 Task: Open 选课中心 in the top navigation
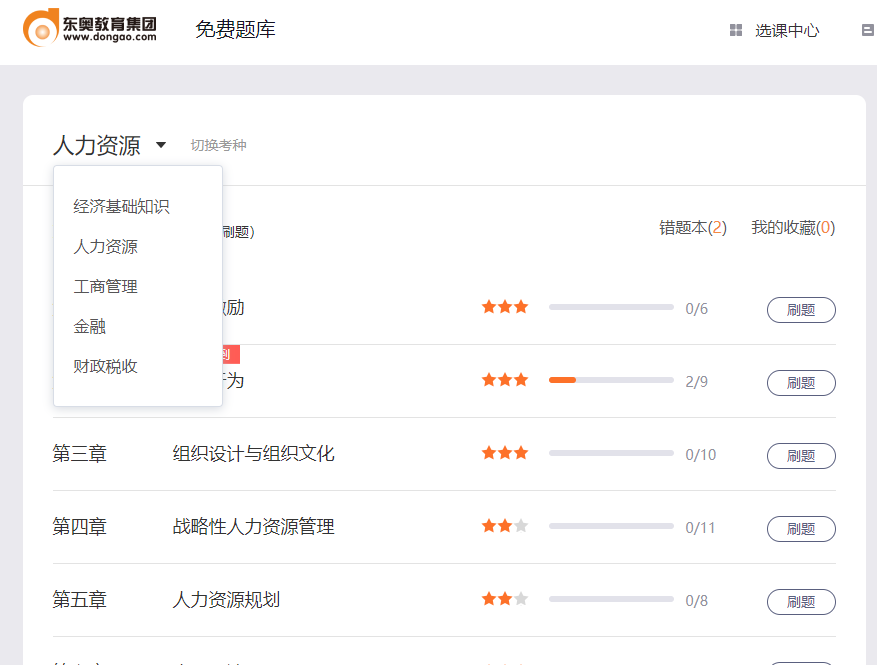787,31
